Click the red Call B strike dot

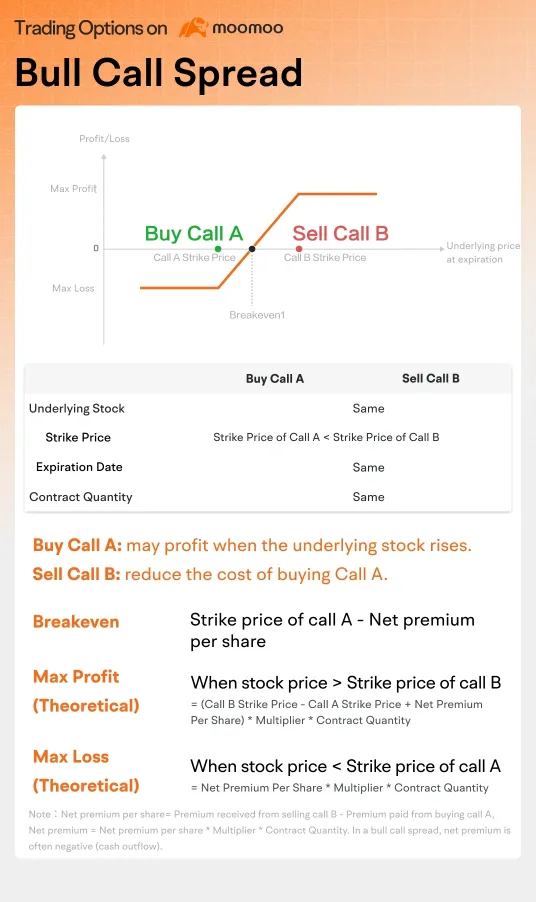pyautogui.click(x=299, y=249)
